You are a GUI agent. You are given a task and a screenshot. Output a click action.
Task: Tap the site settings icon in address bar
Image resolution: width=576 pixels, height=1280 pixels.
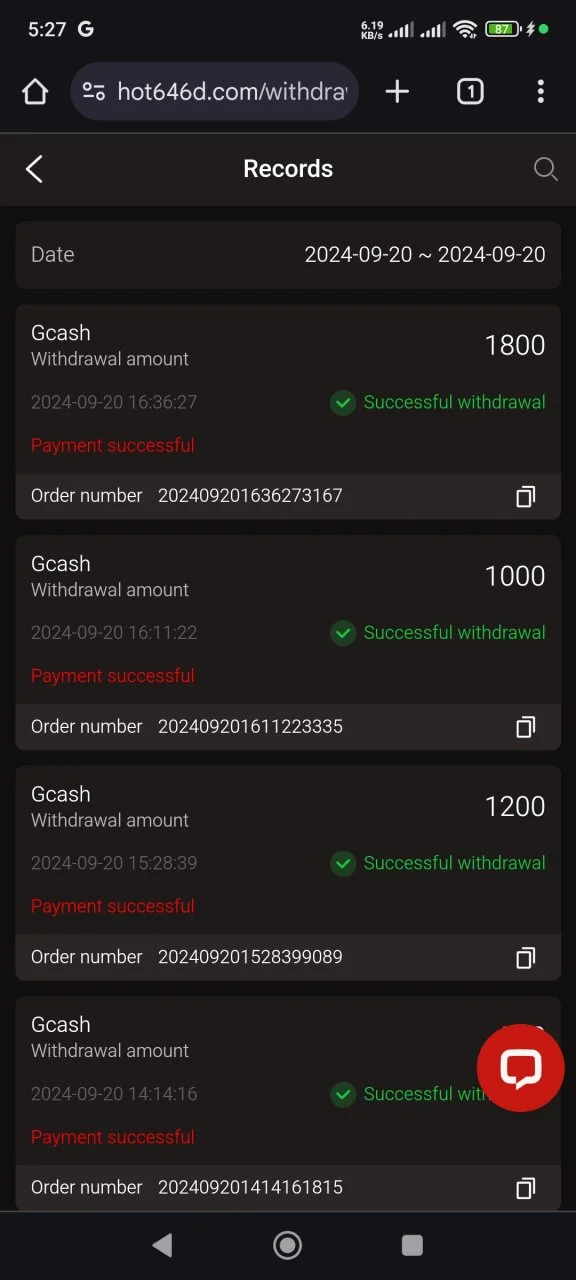pyautogui.click(x=94, y=92)
